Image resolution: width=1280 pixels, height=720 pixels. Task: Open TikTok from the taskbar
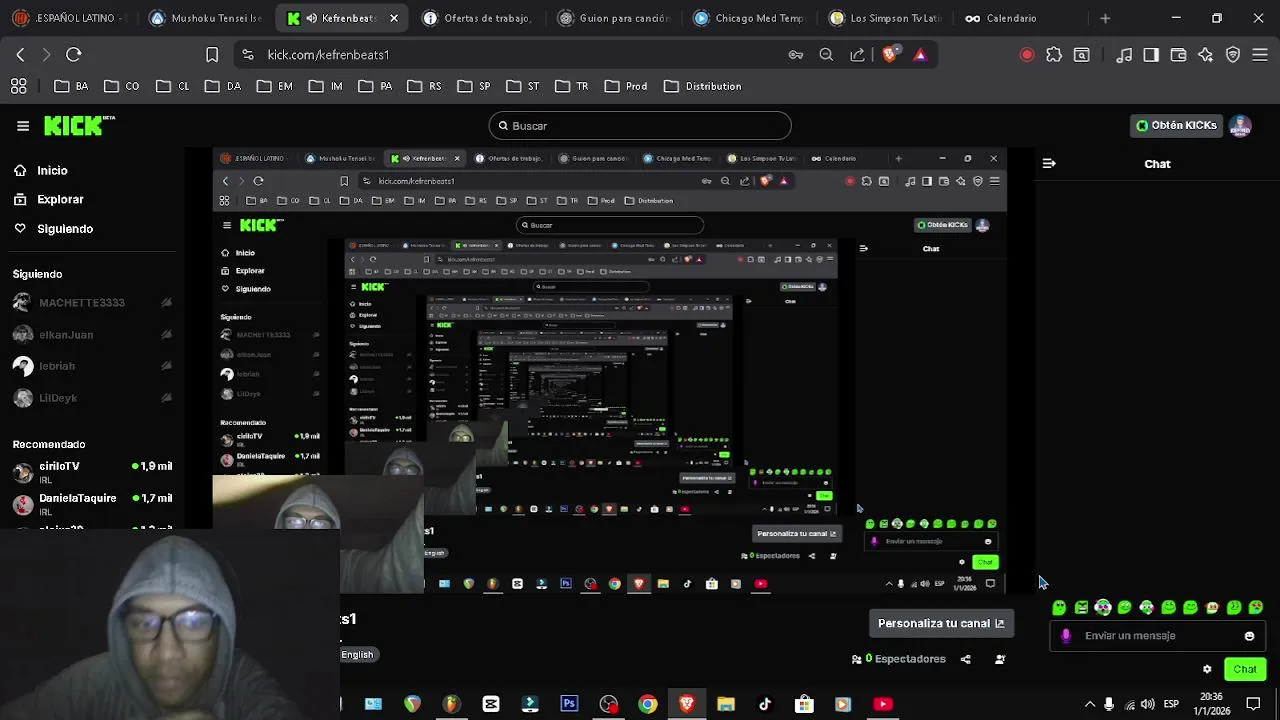tap(765, 704)
